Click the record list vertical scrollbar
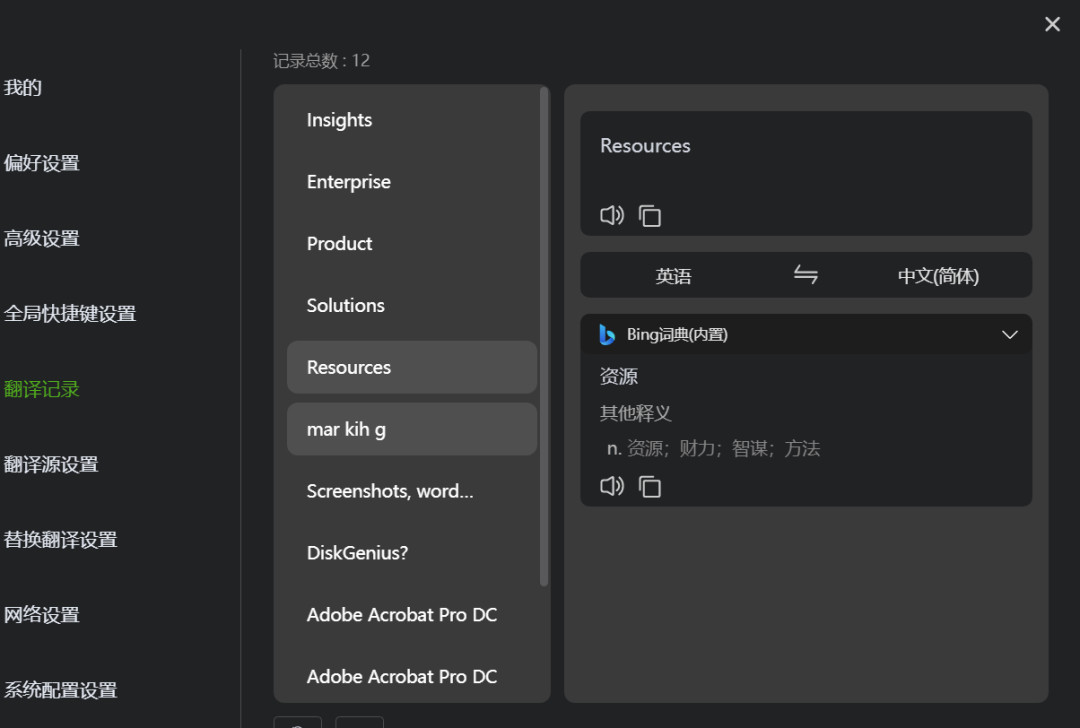Viewport: 1080px width, 728px height. coord(543,337)
